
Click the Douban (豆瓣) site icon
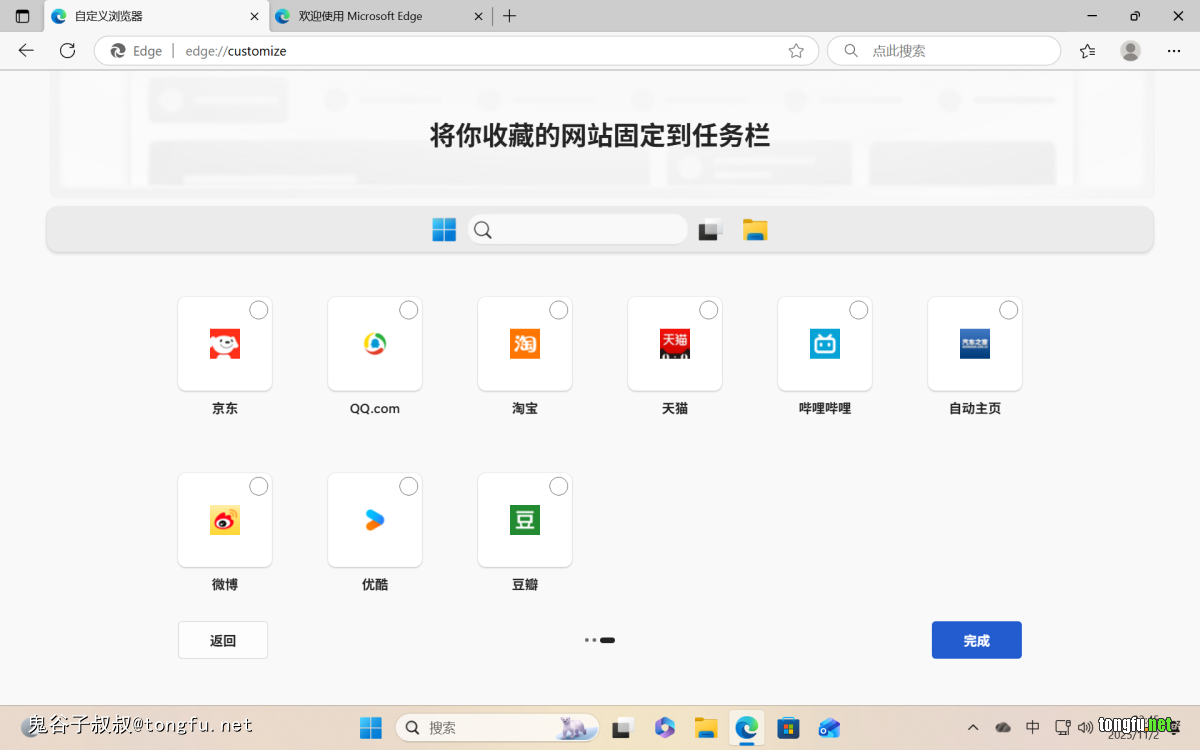[x=525, y=520]
